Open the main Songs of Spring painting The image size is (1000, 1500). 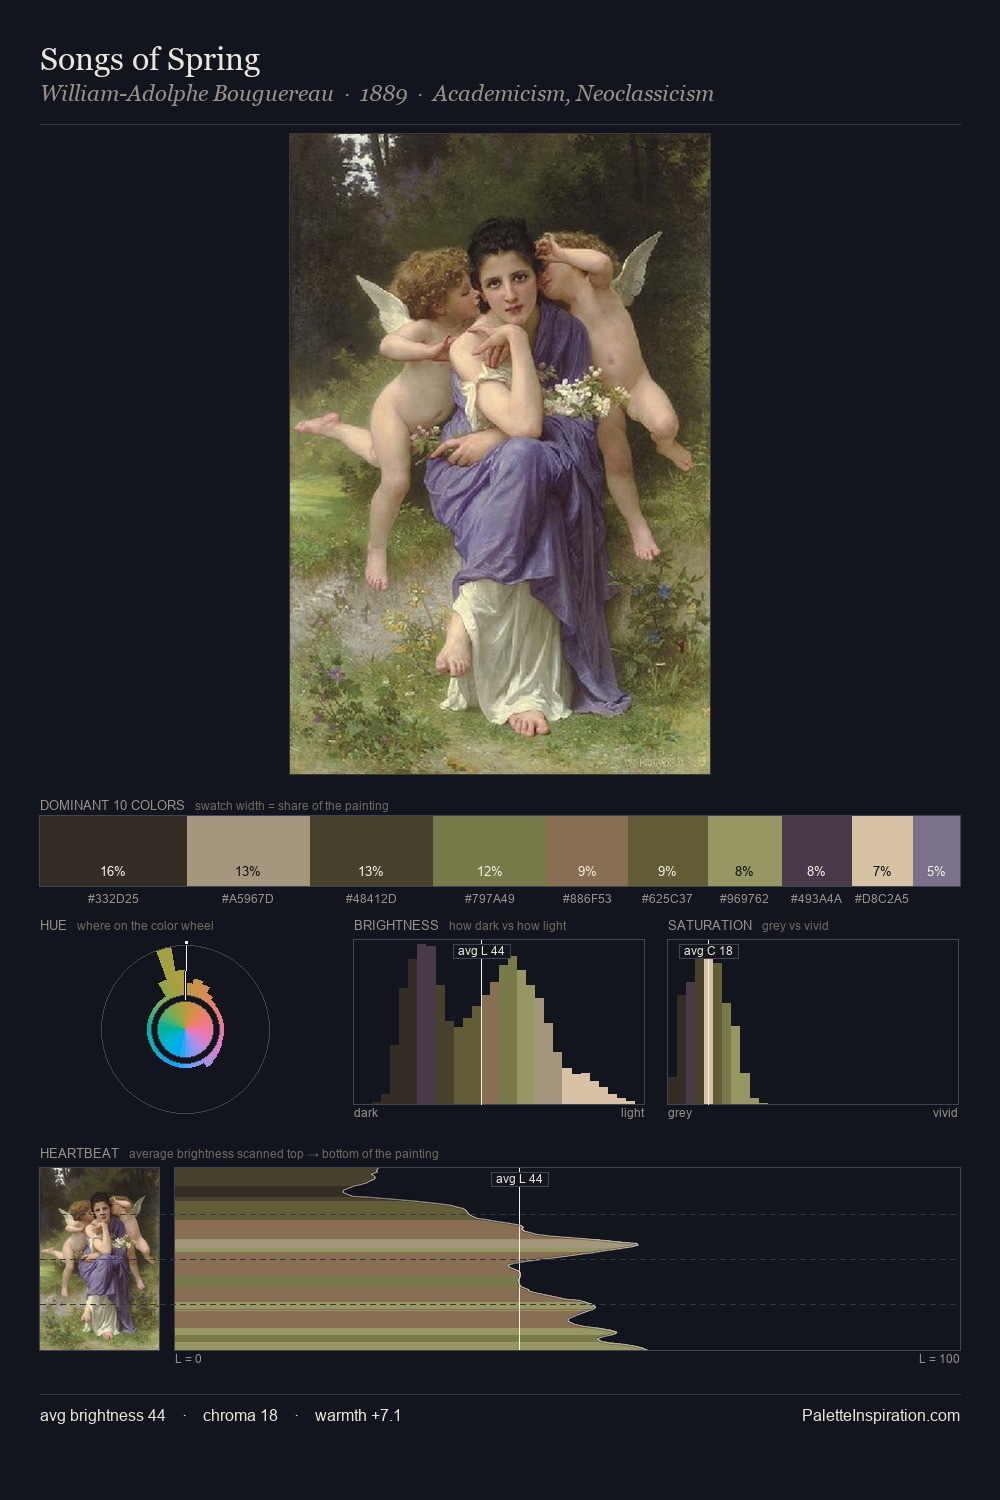[x=500, y=454]
